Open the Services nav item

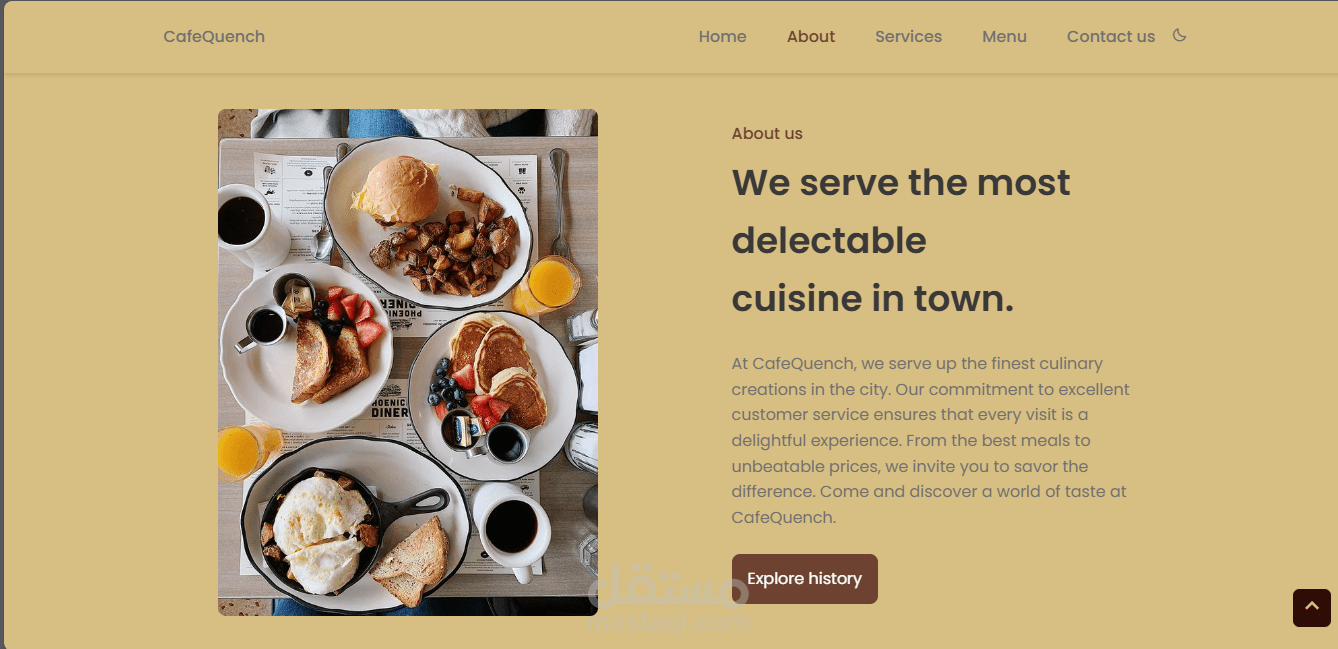[x=908, y=37]
